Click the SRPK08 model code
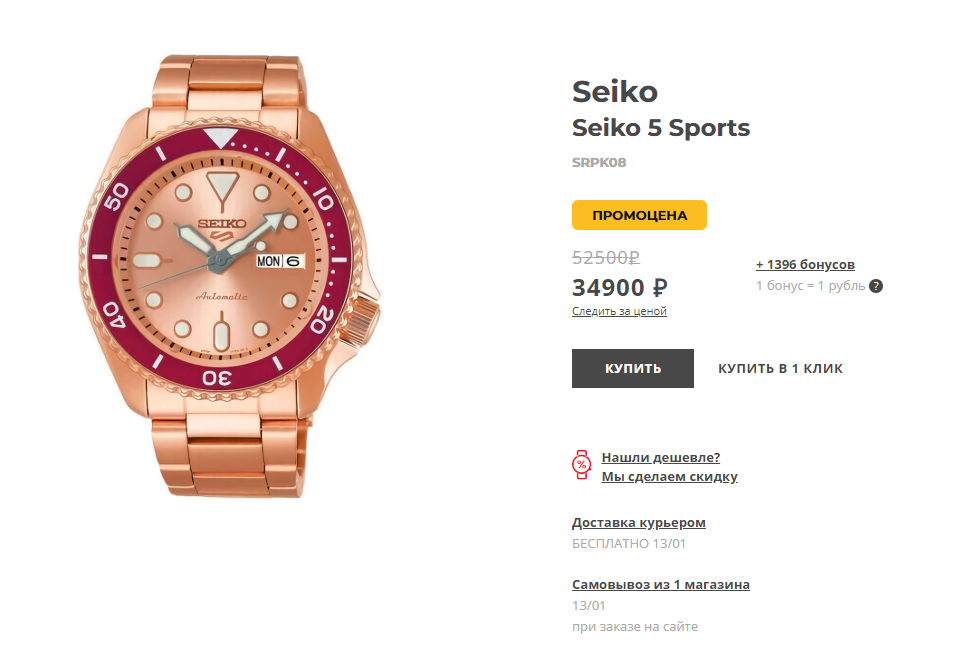967x672 pixels. (599, 162)
